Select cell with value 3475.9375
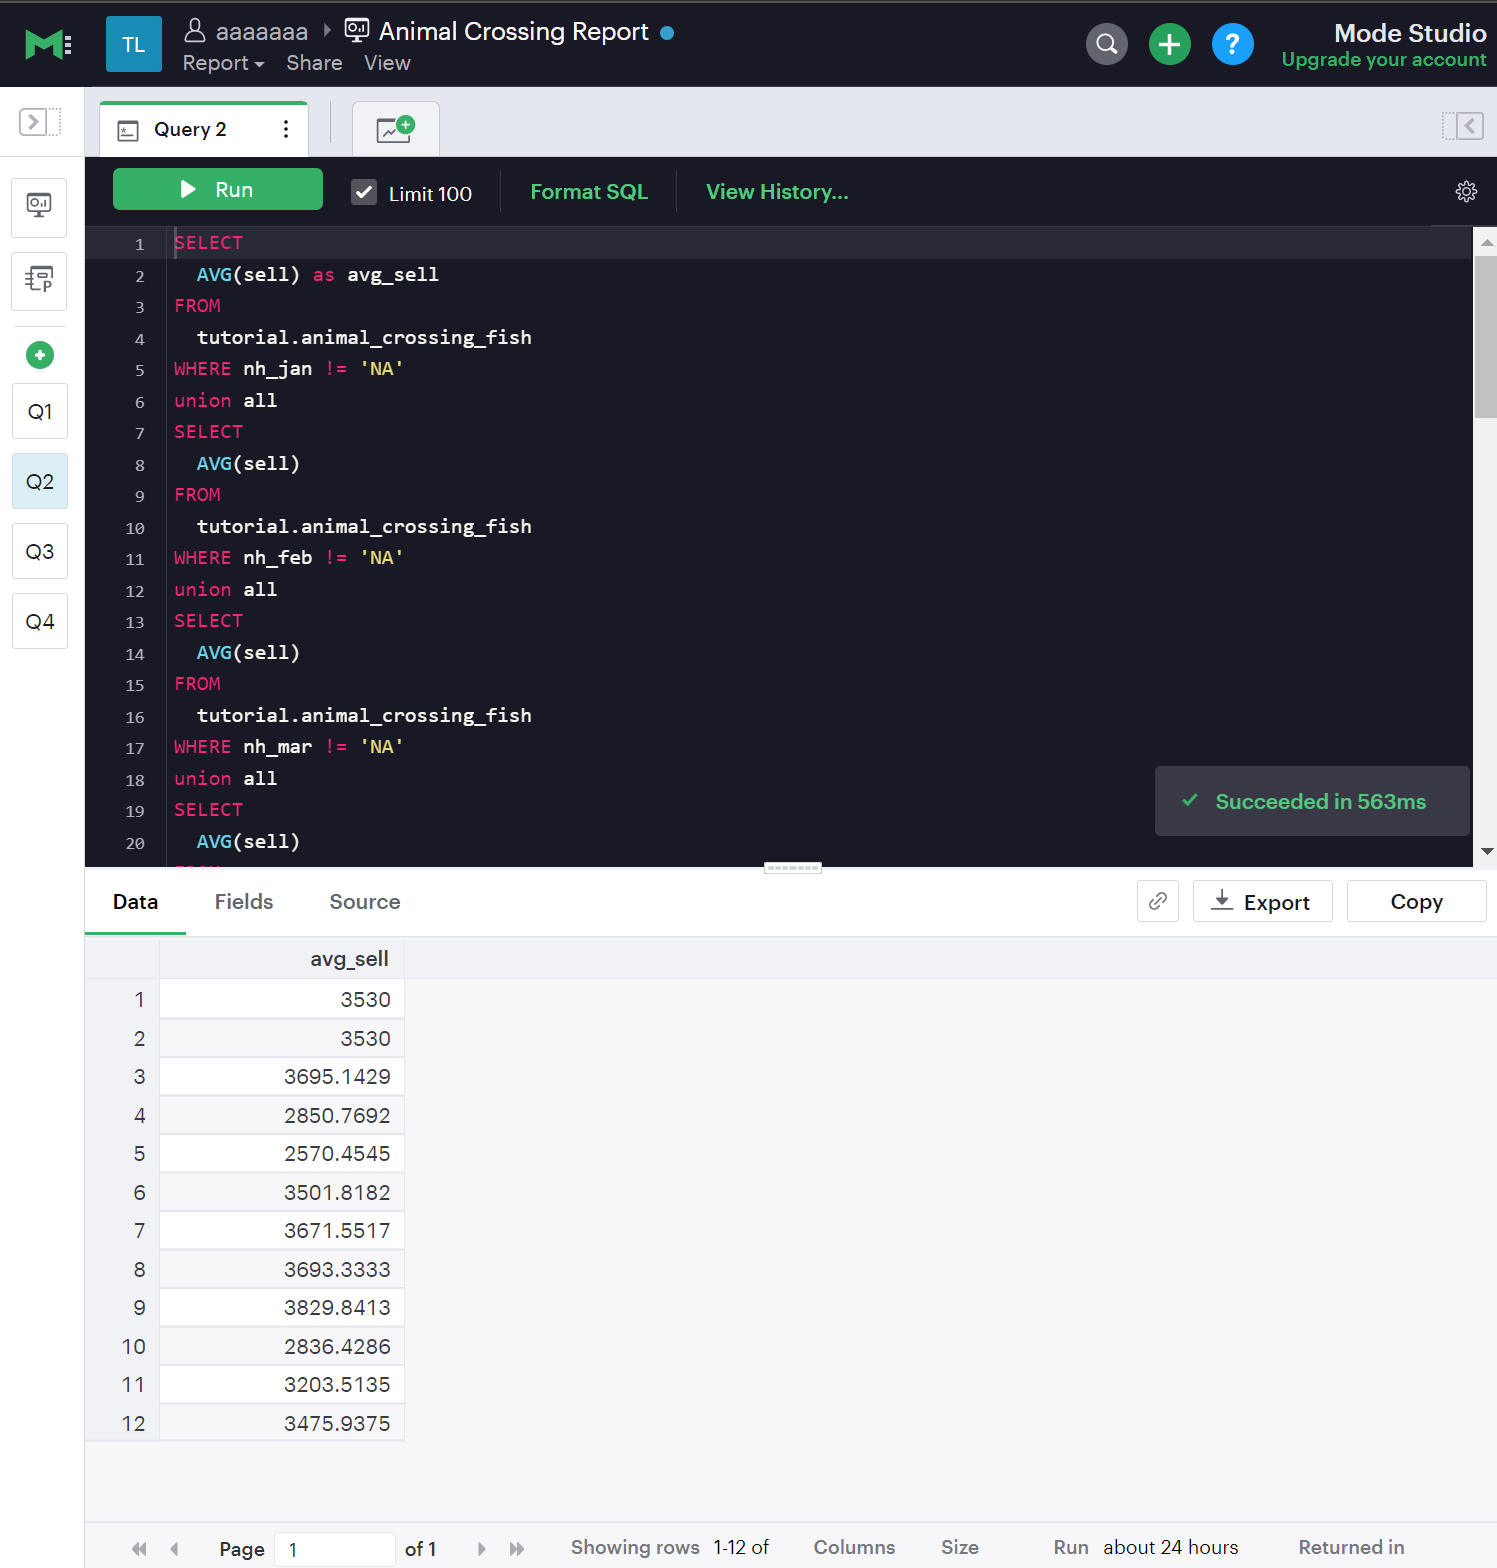Viewport: 1497px width, 1568px height. (x=282, y=1423)
